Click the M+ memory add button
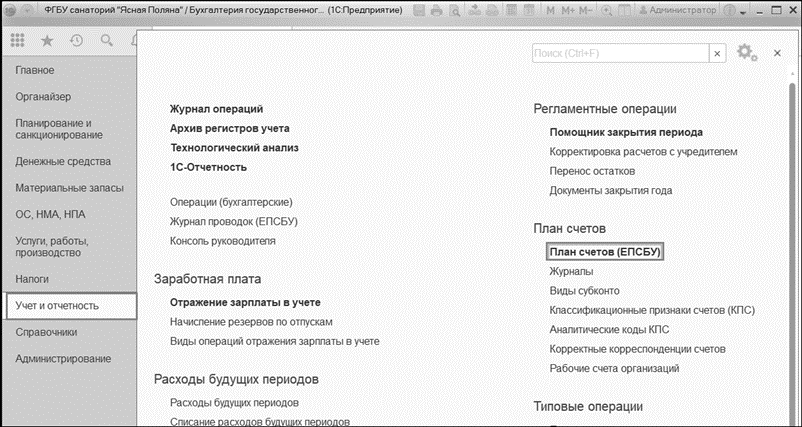Image resolution: width=802 pixels, height=427 pixels. point(568,10)
